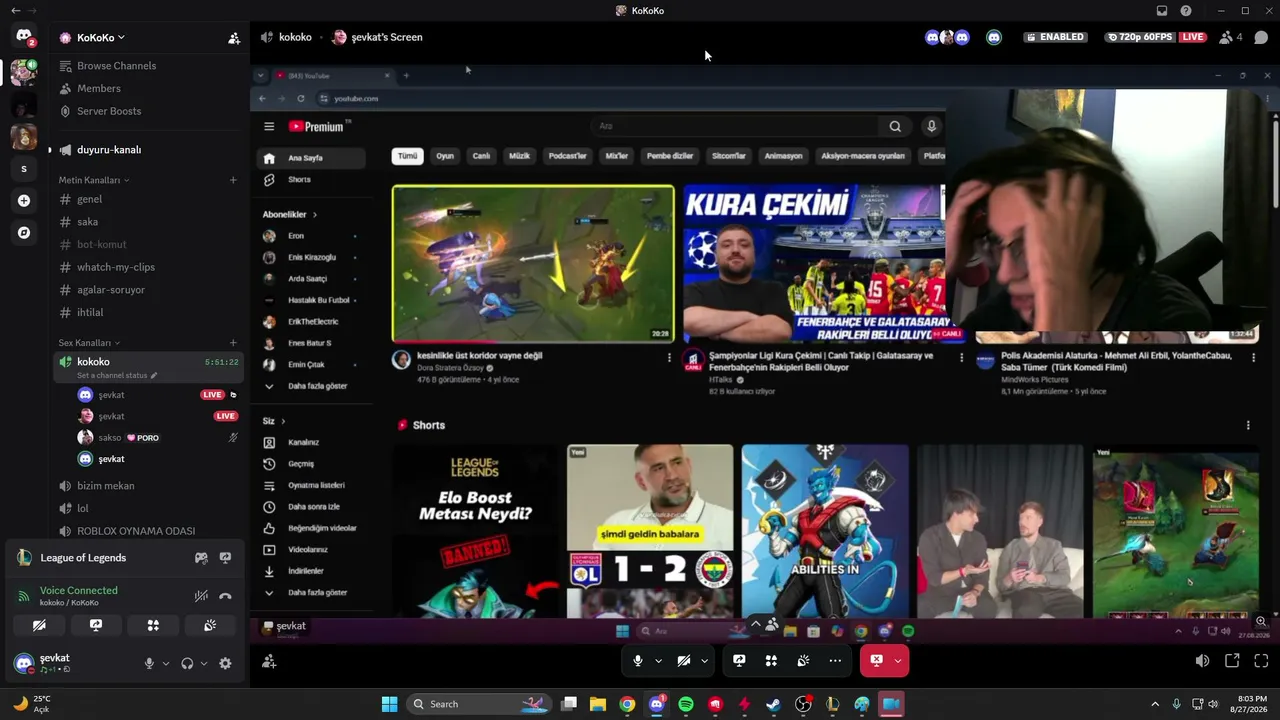Turn on camera under Voice Connected

pyautogui.click(x=39, y=625)
